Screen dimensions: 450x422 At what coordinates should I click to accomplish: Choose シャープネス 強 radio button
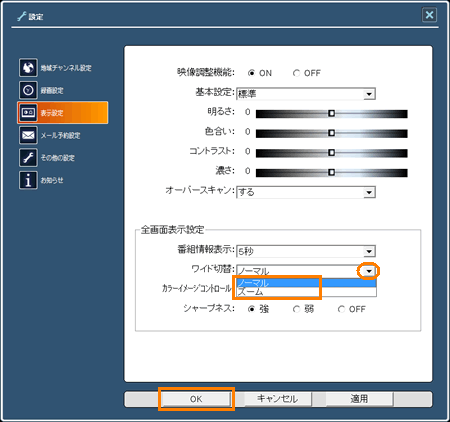coord(251,309)
